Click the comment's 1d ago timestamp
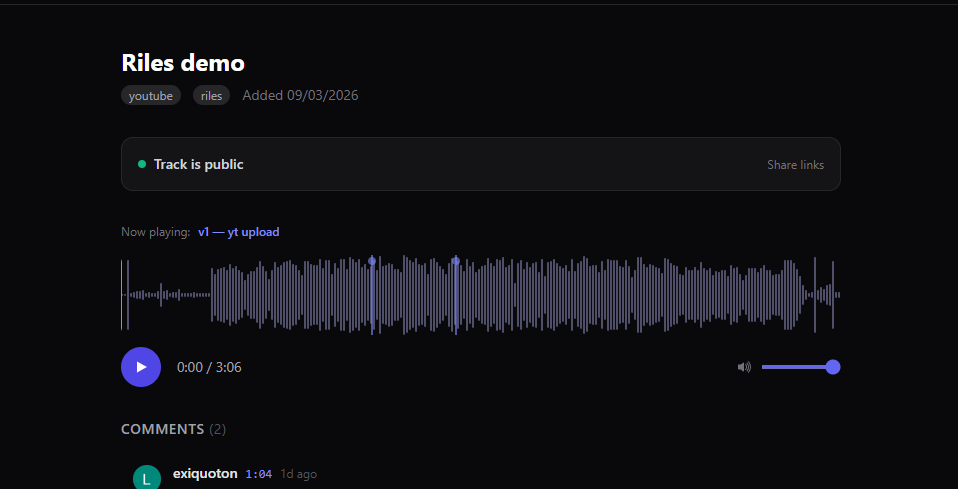This screenshot has height=489, width=958. pyautogui.click(x=299, y=474)
